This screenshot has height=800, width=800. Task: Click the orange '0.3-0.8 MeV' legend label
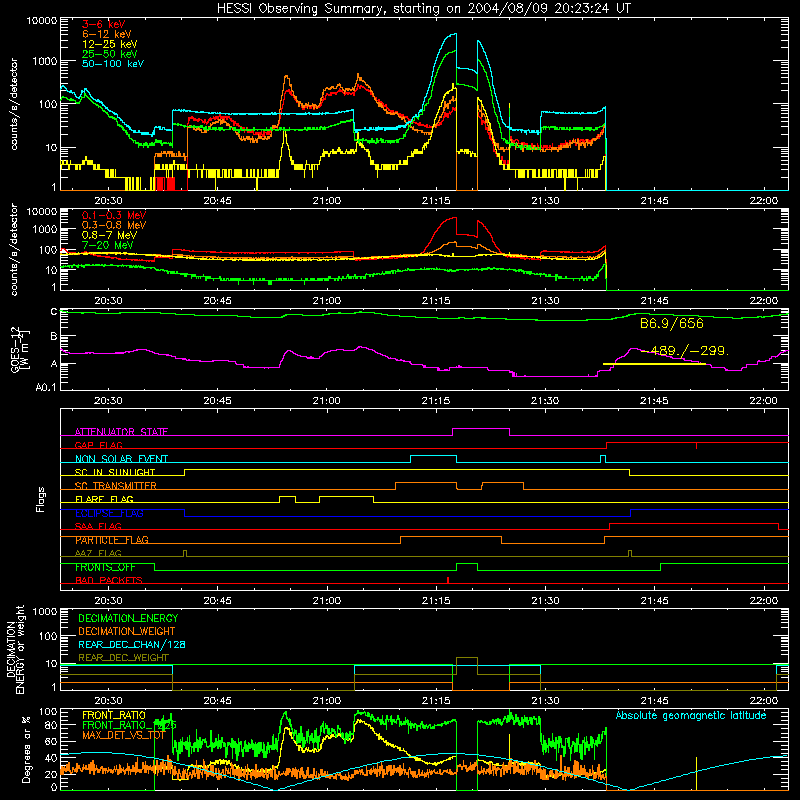pos(114,225)
